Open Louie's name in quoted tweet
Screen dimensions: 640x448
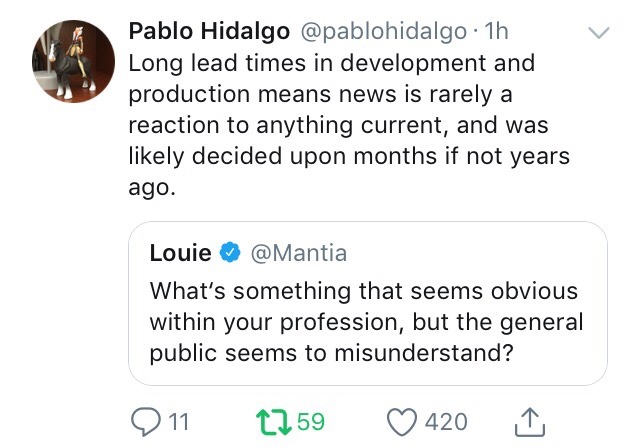[x=180, y=253]
